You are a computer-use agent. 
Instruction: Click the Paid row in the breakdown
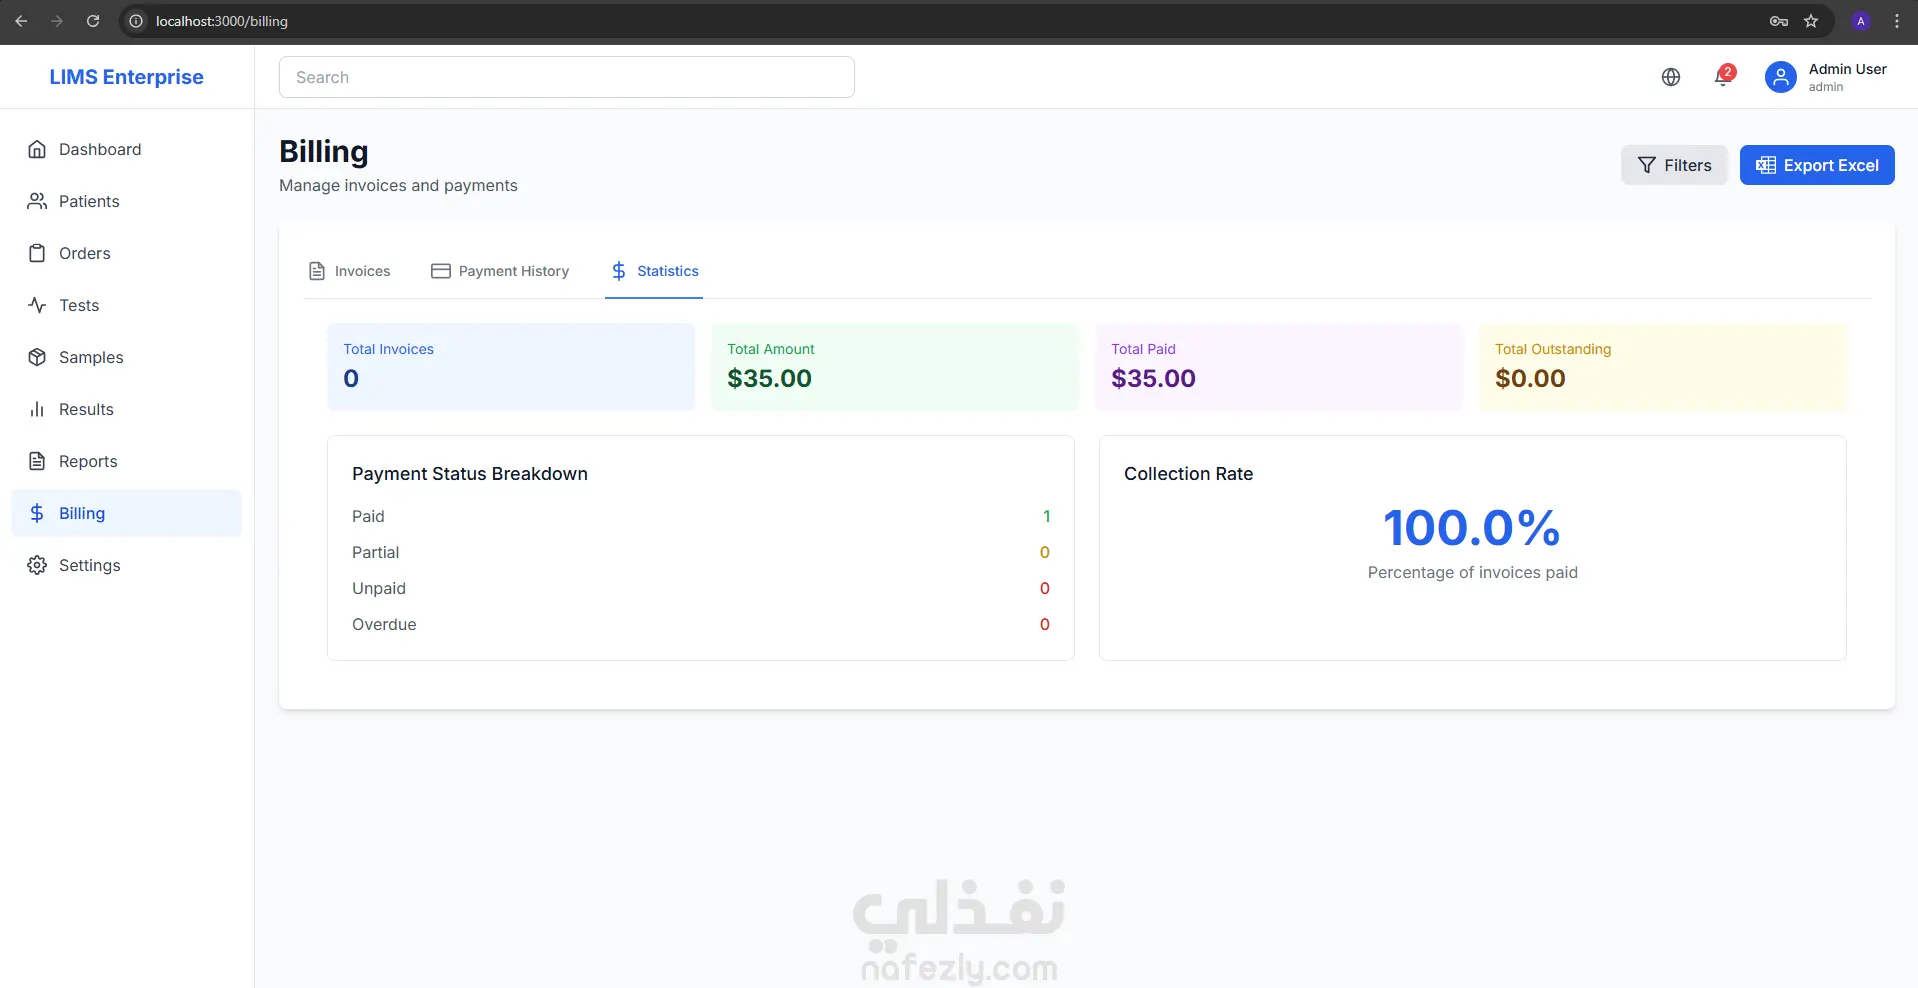tap(701, 516)
